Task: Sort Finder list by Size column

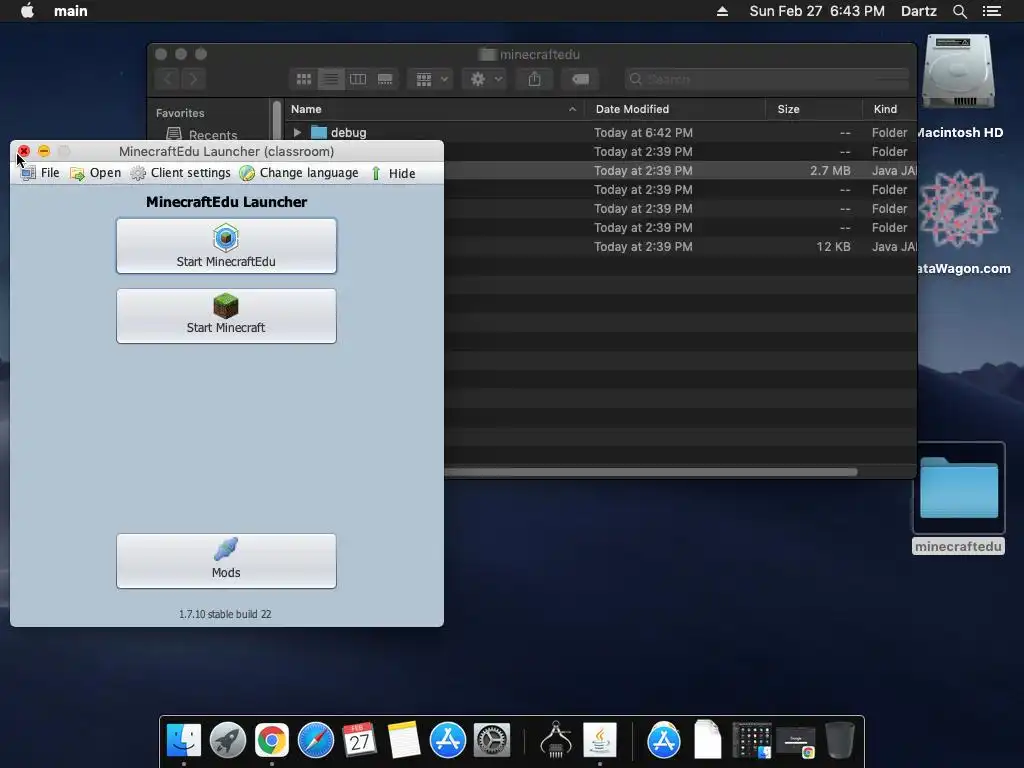Action: (x=814, y=109)
